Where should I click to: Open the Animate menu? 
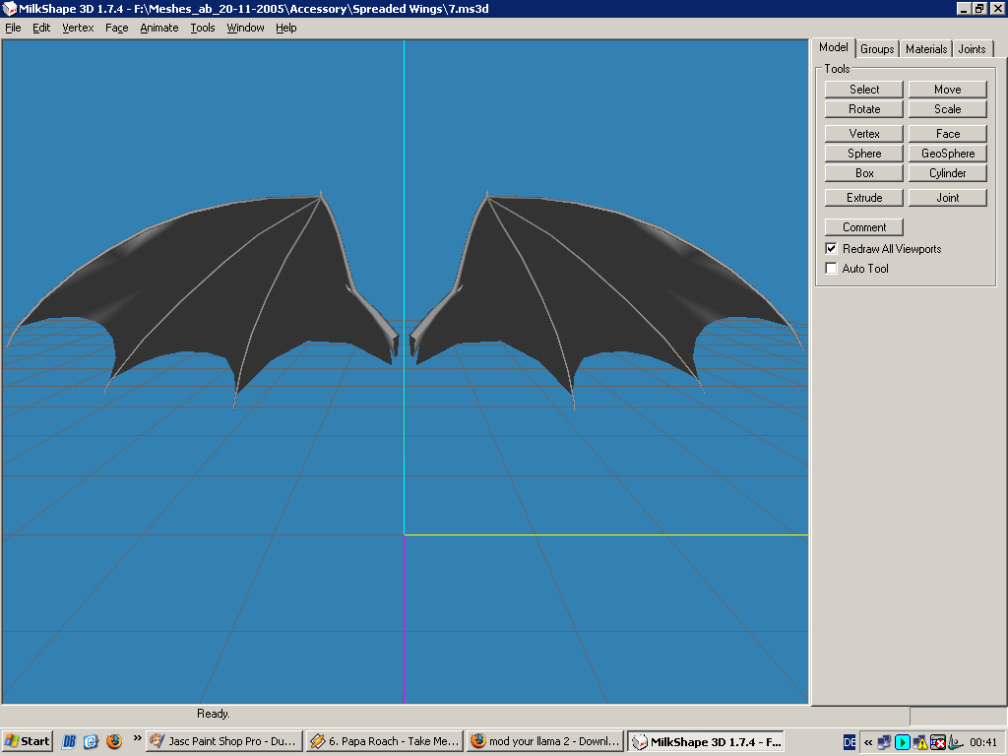point(159,28)
